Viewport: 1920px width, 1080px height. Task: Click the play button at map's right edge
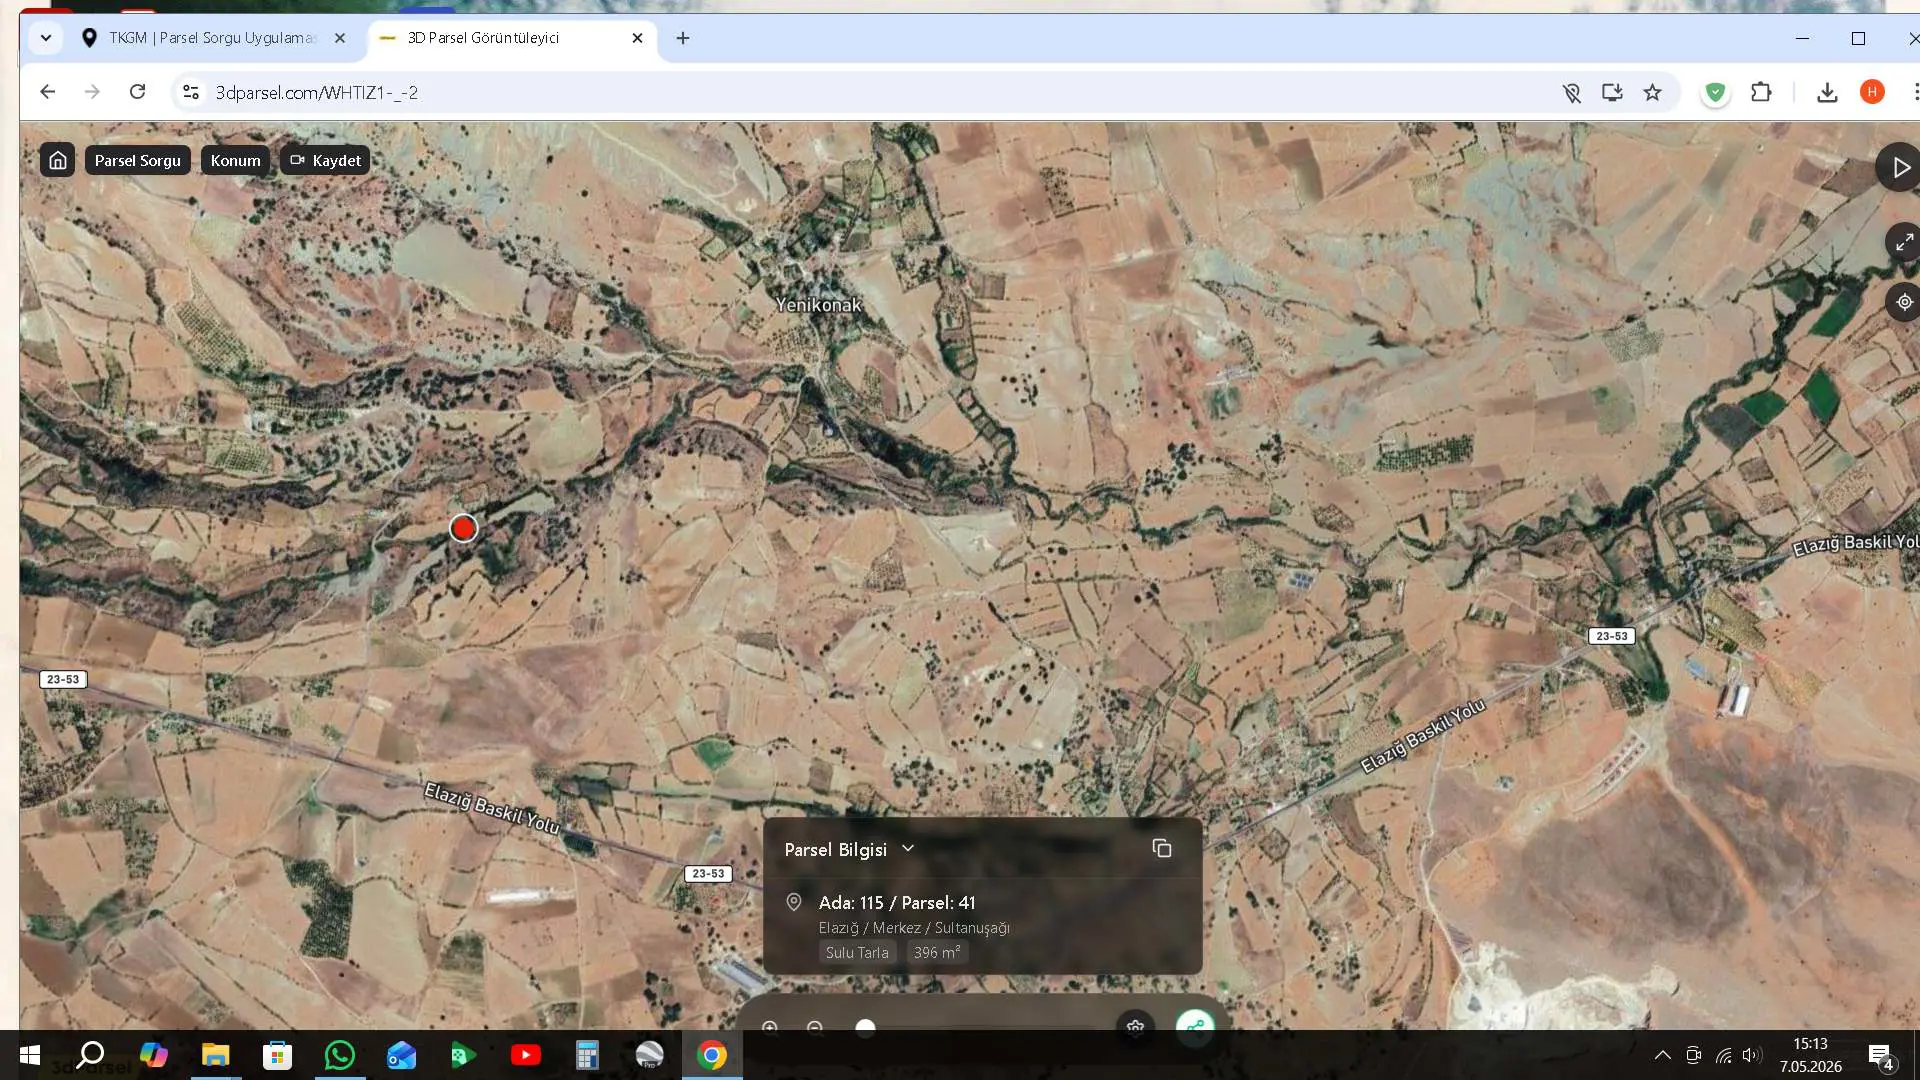[x=1900, y=168]
